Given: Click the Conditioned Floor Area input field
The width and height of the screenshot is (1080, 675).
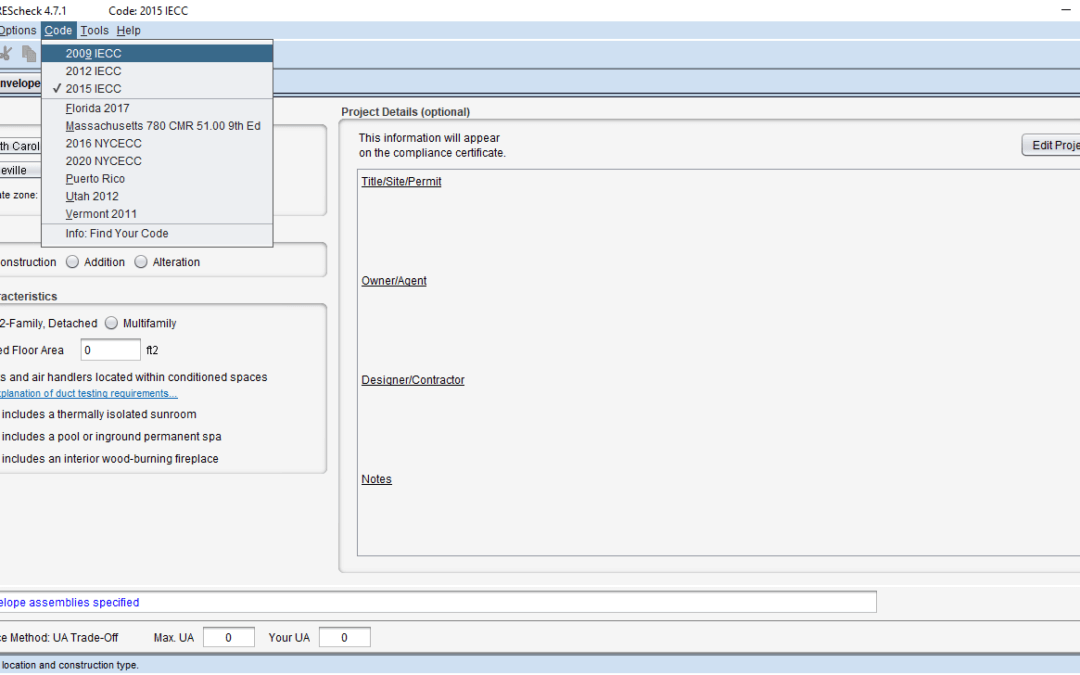Looking at the screenshot, I should [111, 350].
